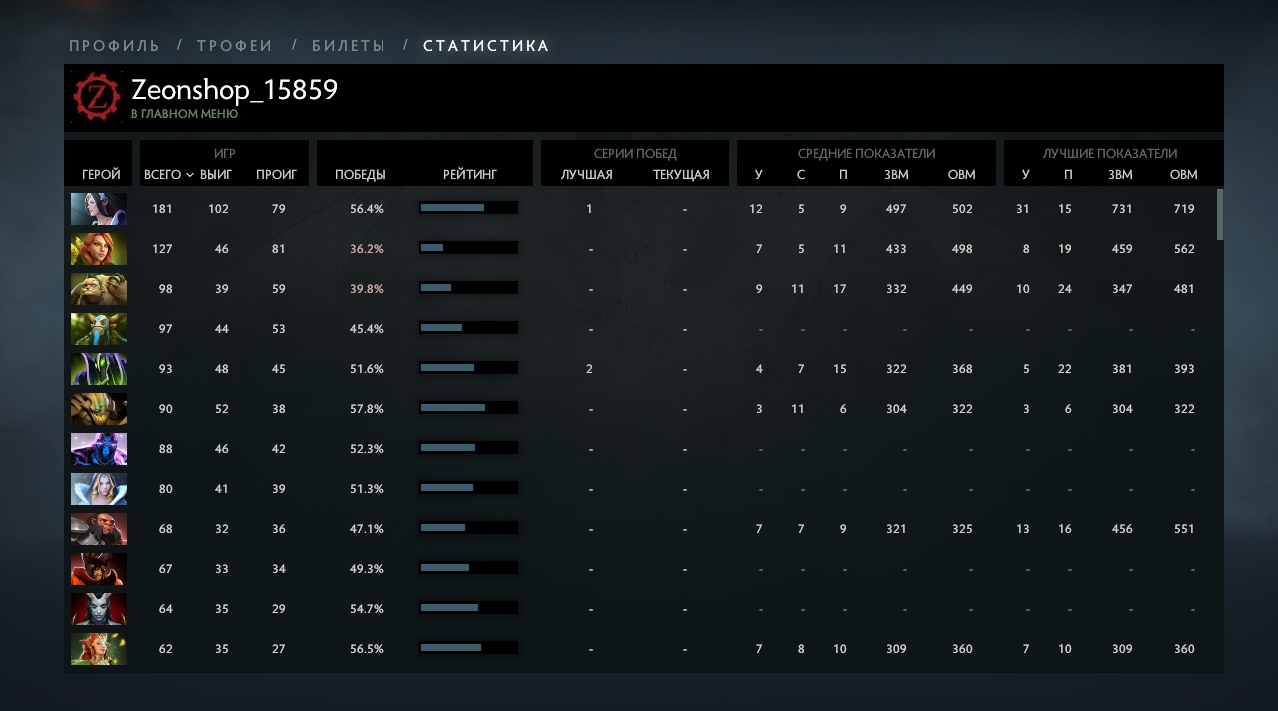Choose hero portrait in the 67-games row
The width and height of the screenshot is (1278, 711).
99,569
